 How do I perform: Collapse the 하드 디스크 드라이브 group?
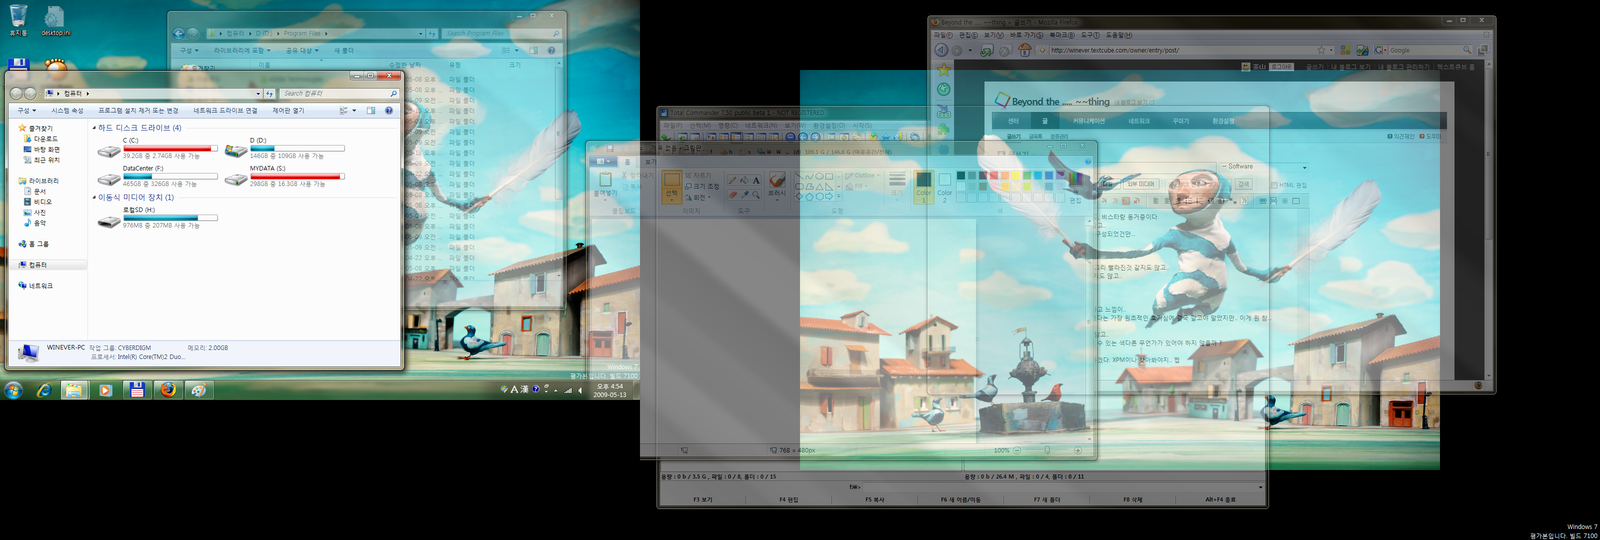95,128
